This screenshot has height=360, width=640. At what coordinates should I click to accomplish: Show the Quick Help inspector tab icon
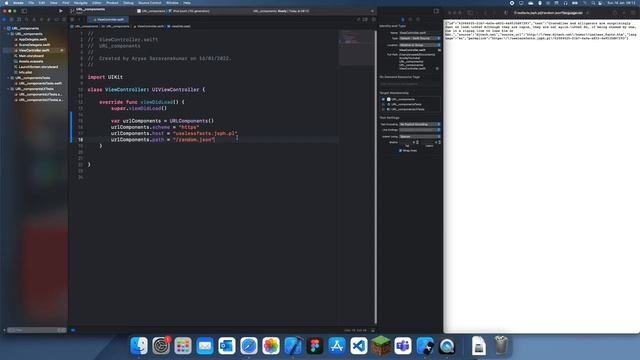point(418,19)
